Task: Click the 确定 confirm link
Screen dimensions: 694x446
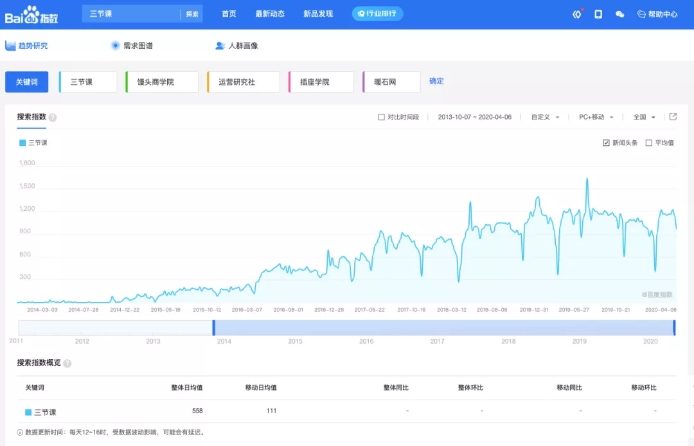Action: tap(436, 81)
